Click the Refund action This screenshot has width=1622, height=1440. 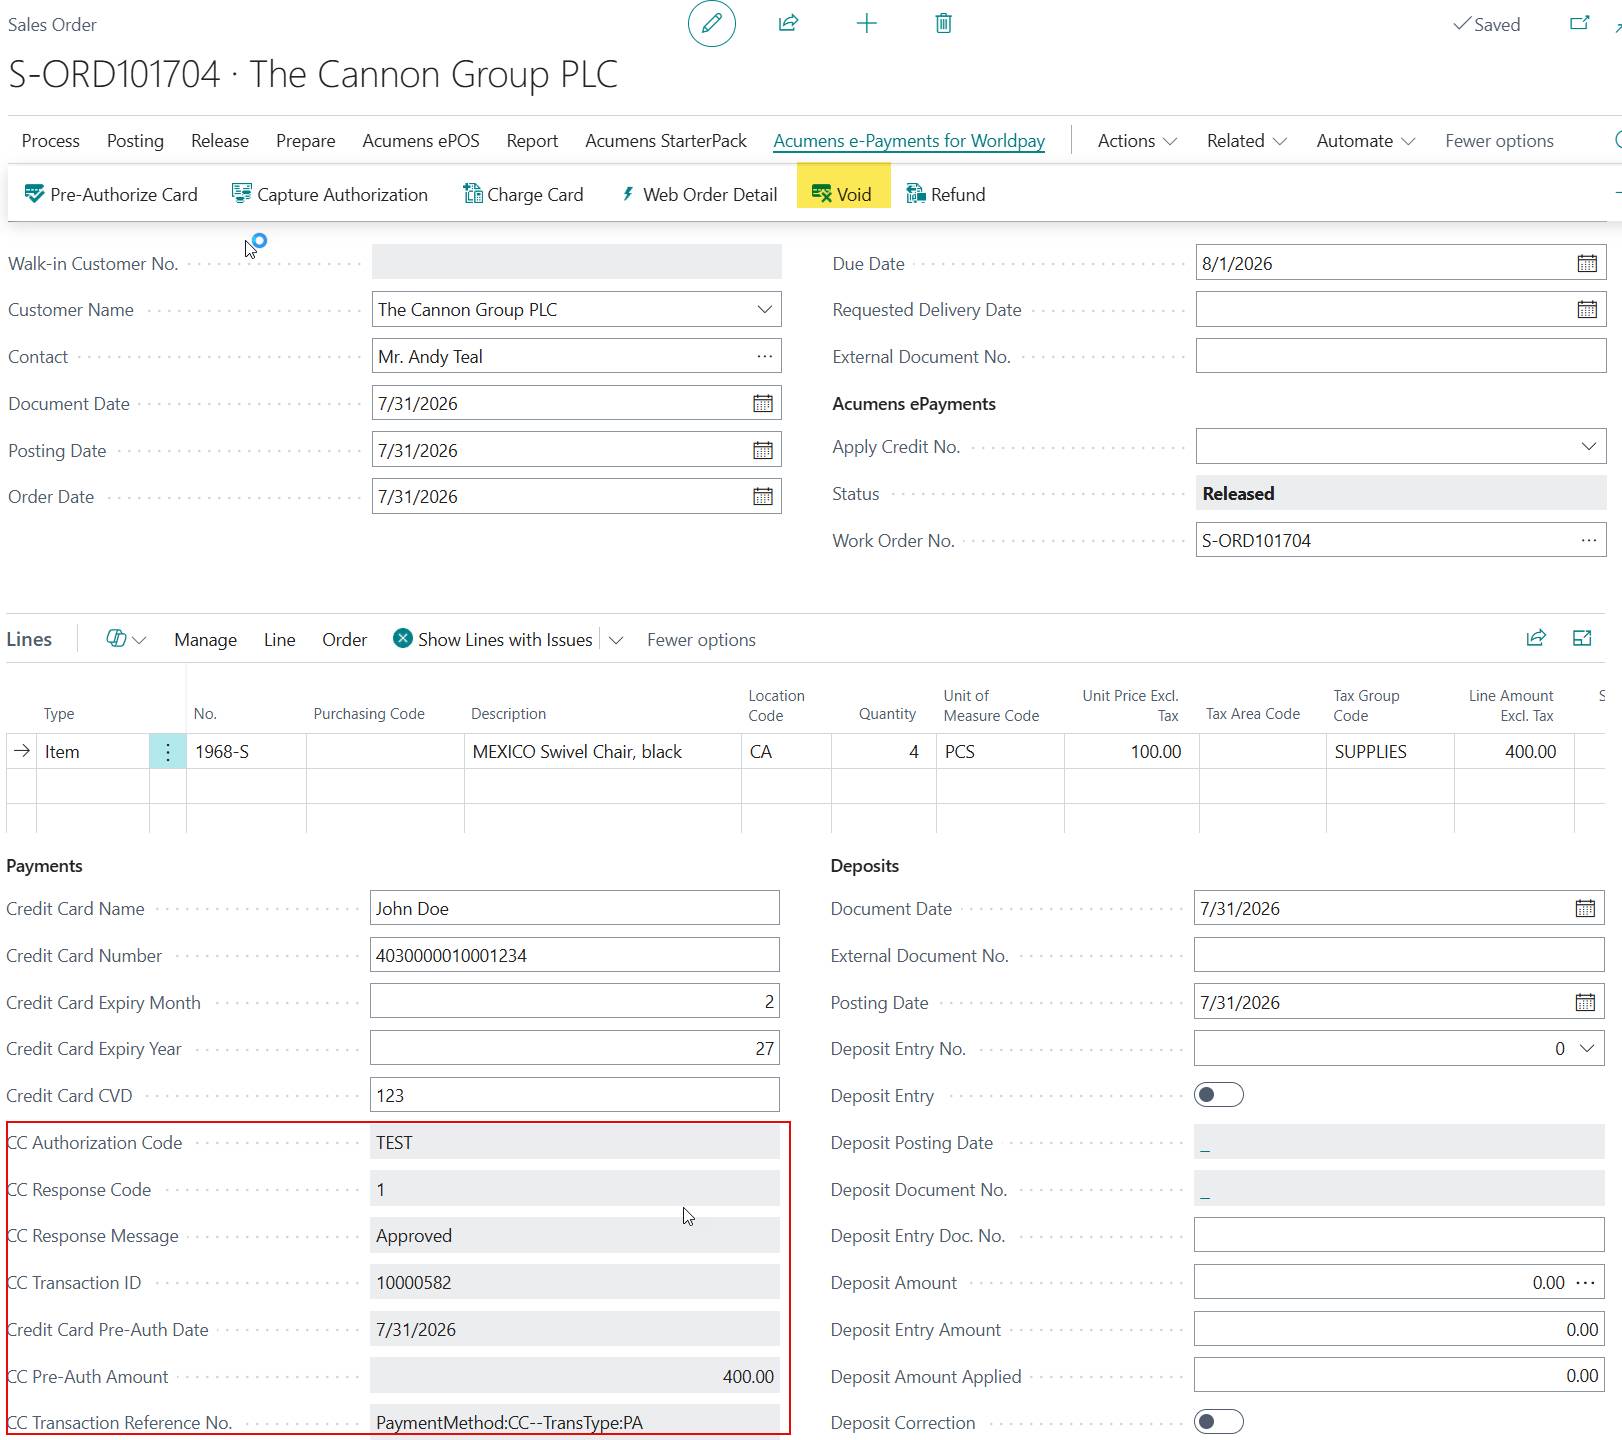(x=946, y=194)
